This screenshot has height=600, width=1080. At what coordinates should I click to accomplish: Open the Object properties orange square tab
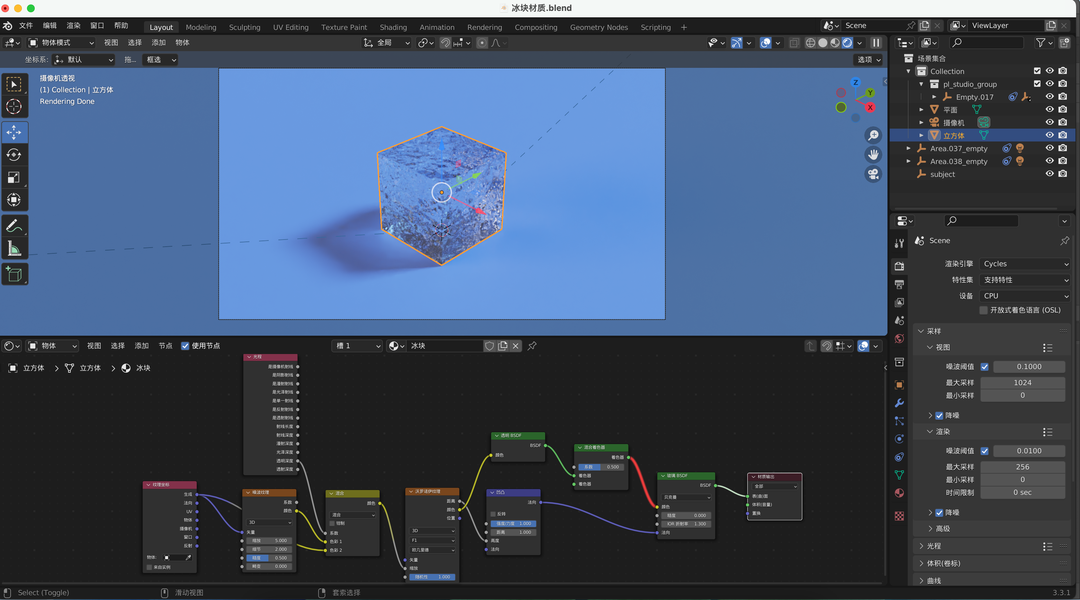click(899, 385)
